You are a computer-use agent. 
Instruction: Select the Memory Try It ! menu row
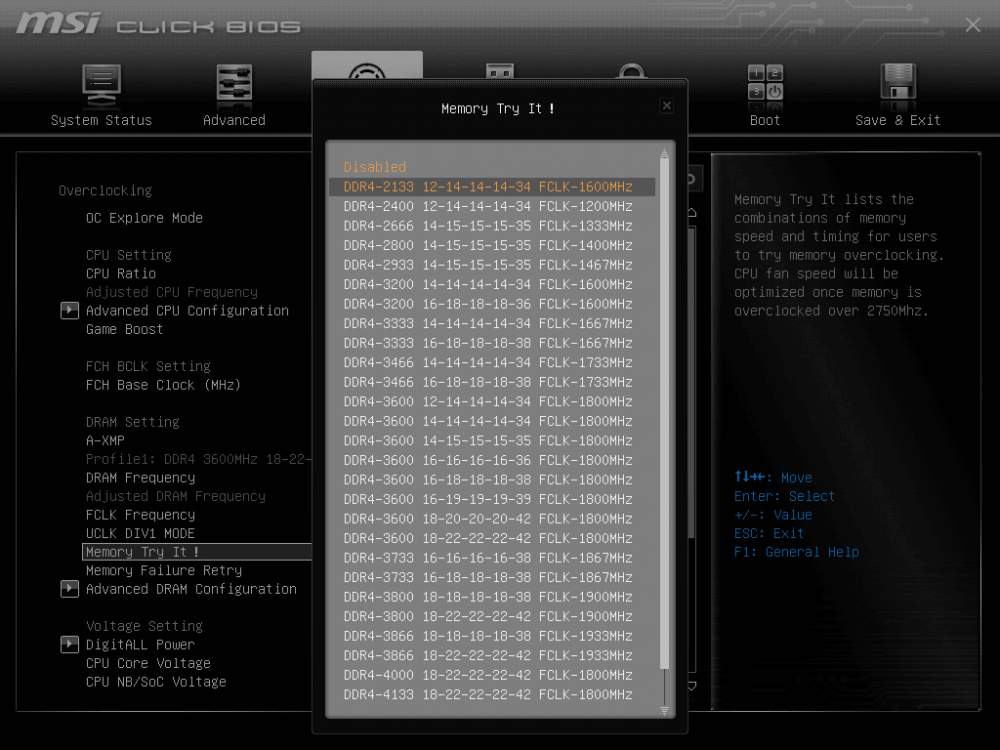[197, 552]
